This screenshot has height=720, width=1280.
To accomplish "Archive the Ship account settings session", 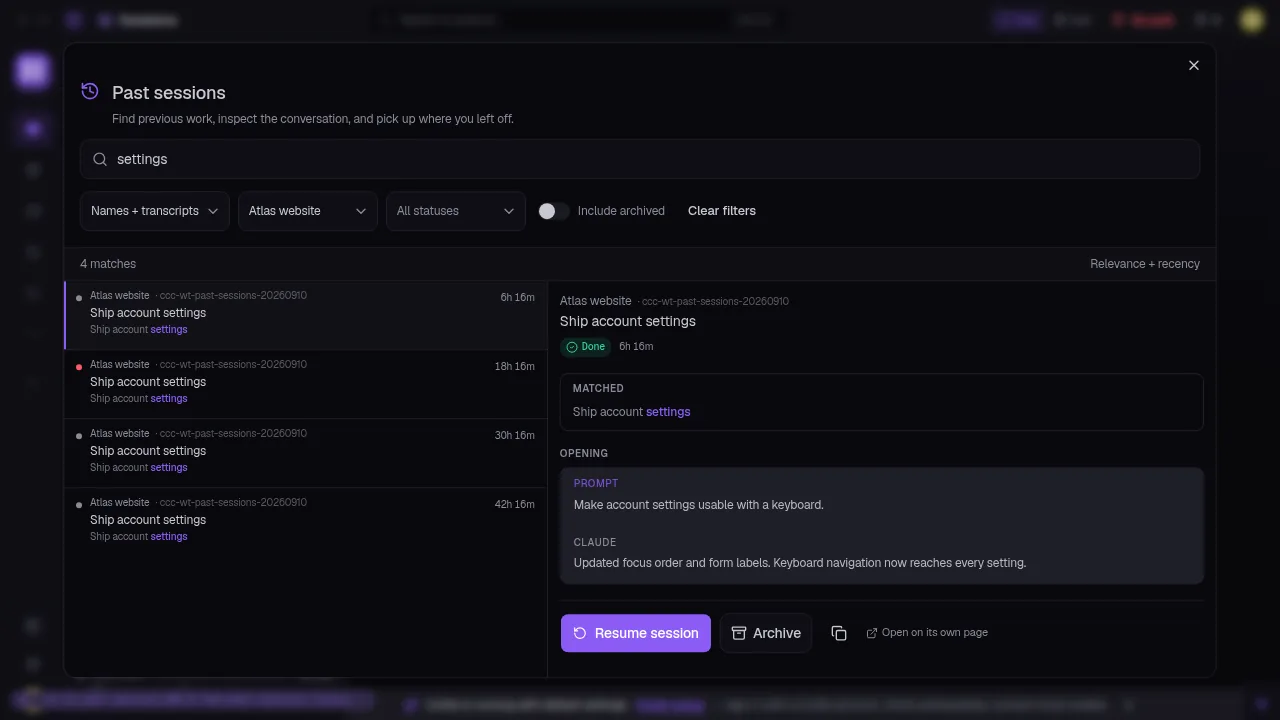I will click(x=766, y=633).
